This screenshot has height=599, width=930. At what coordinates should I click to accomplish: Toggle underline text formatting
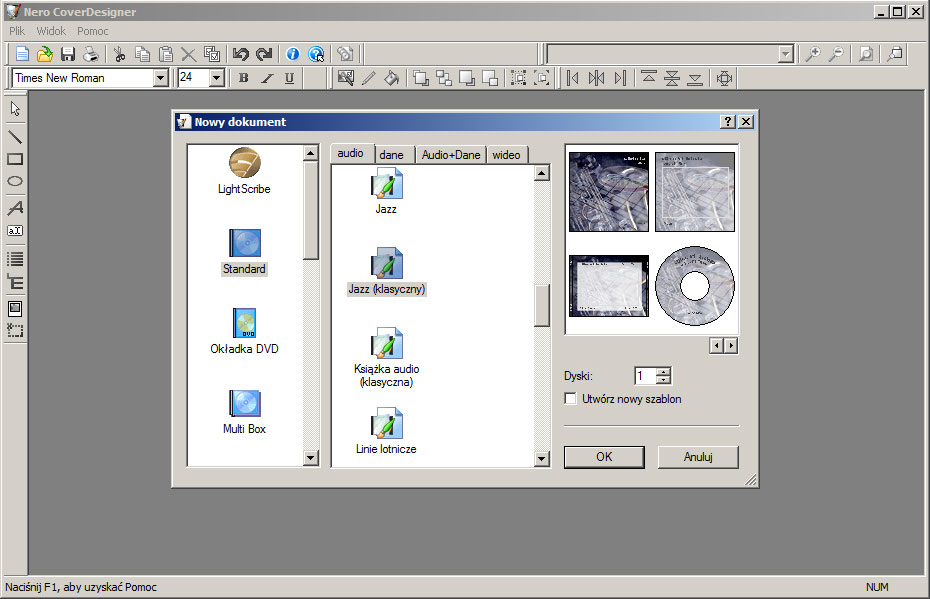(289, 78)
